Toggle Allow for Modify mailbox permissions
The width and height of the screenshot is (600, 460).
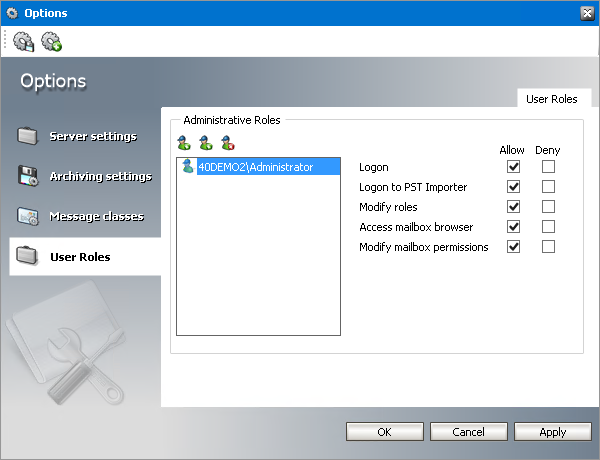(514, 247)
